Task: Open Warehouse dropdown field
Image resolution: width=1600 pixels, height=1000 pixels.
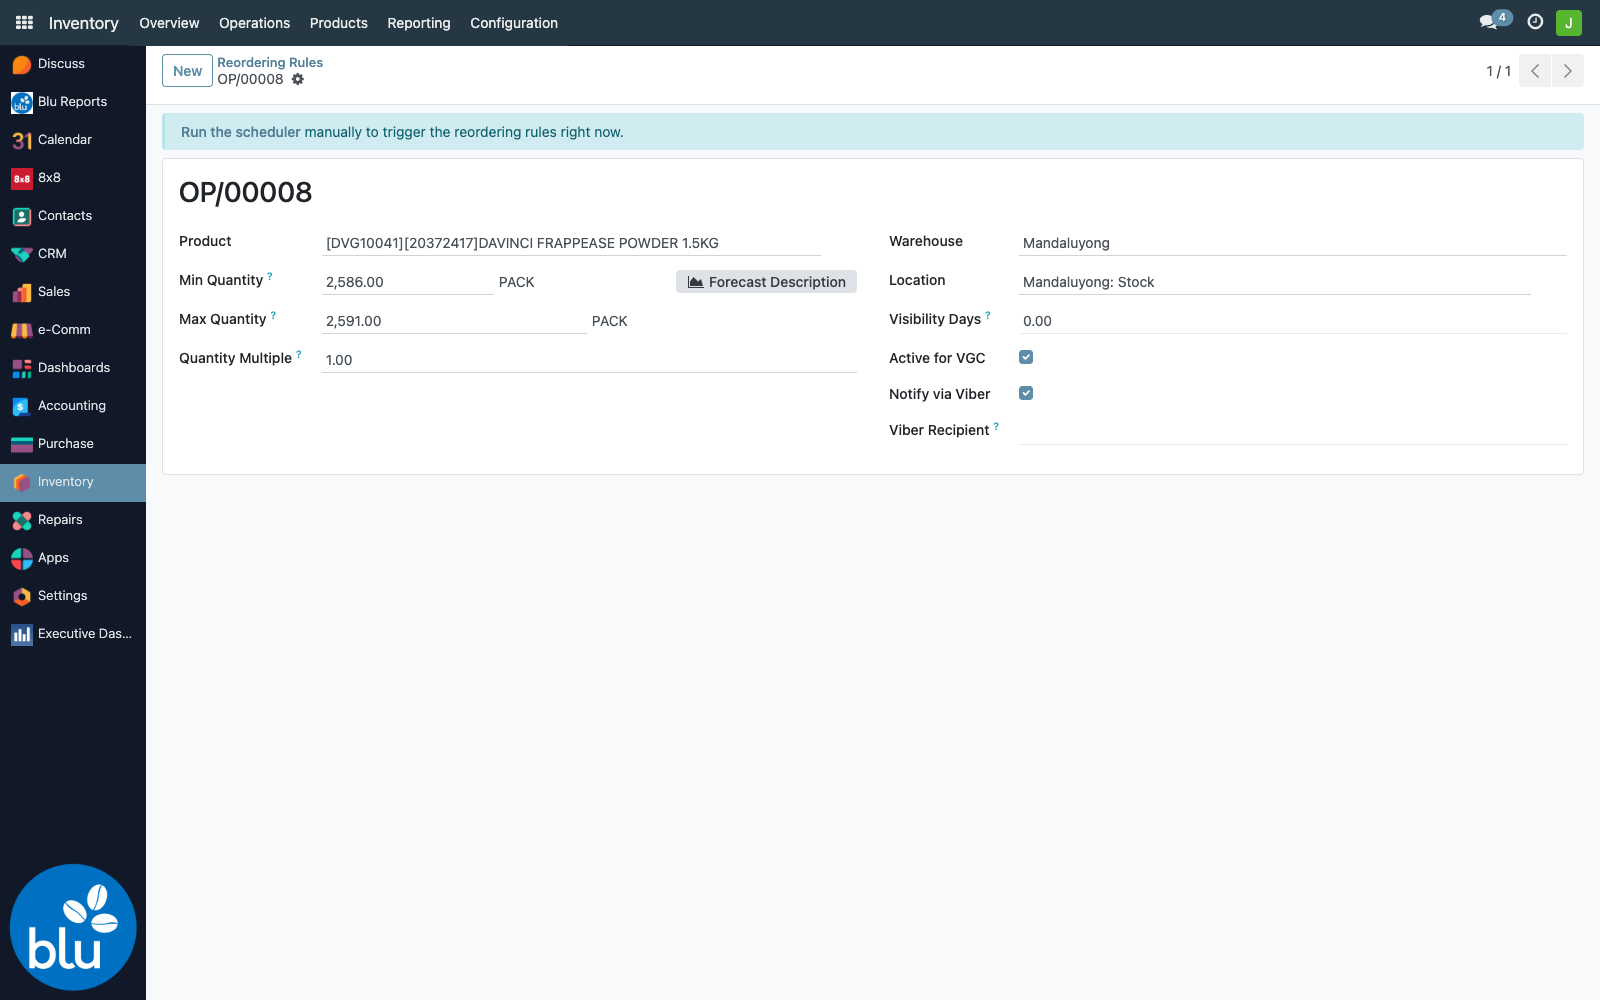Action: pyautogui.click(x=1293, y=243)
